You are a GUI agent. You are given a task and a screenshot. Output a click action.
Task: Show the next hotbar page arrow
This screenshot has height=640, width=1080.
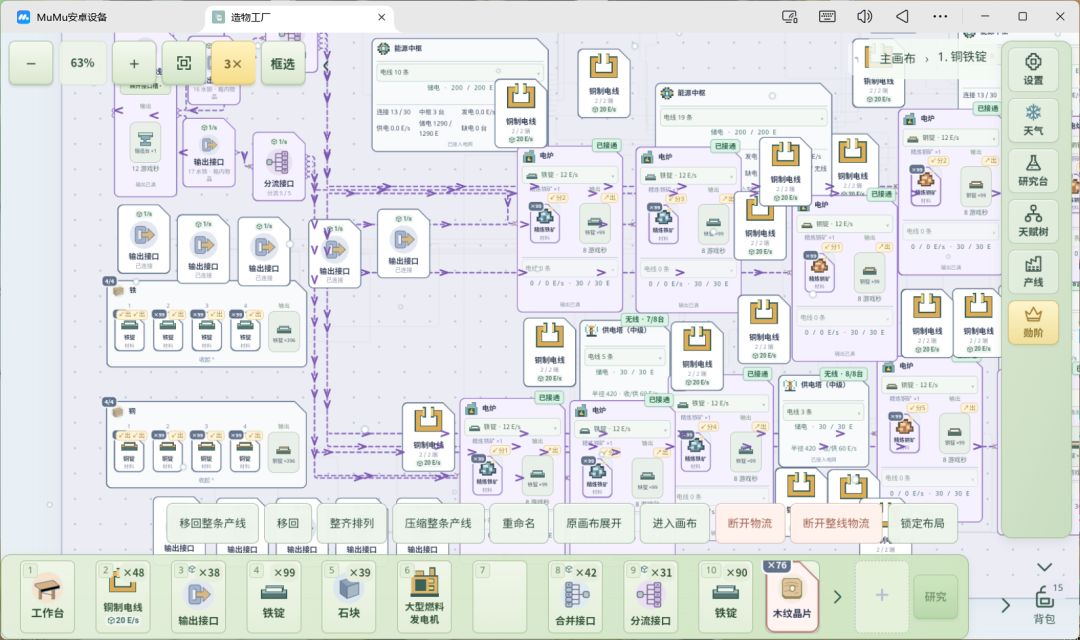tap(838, 597)
